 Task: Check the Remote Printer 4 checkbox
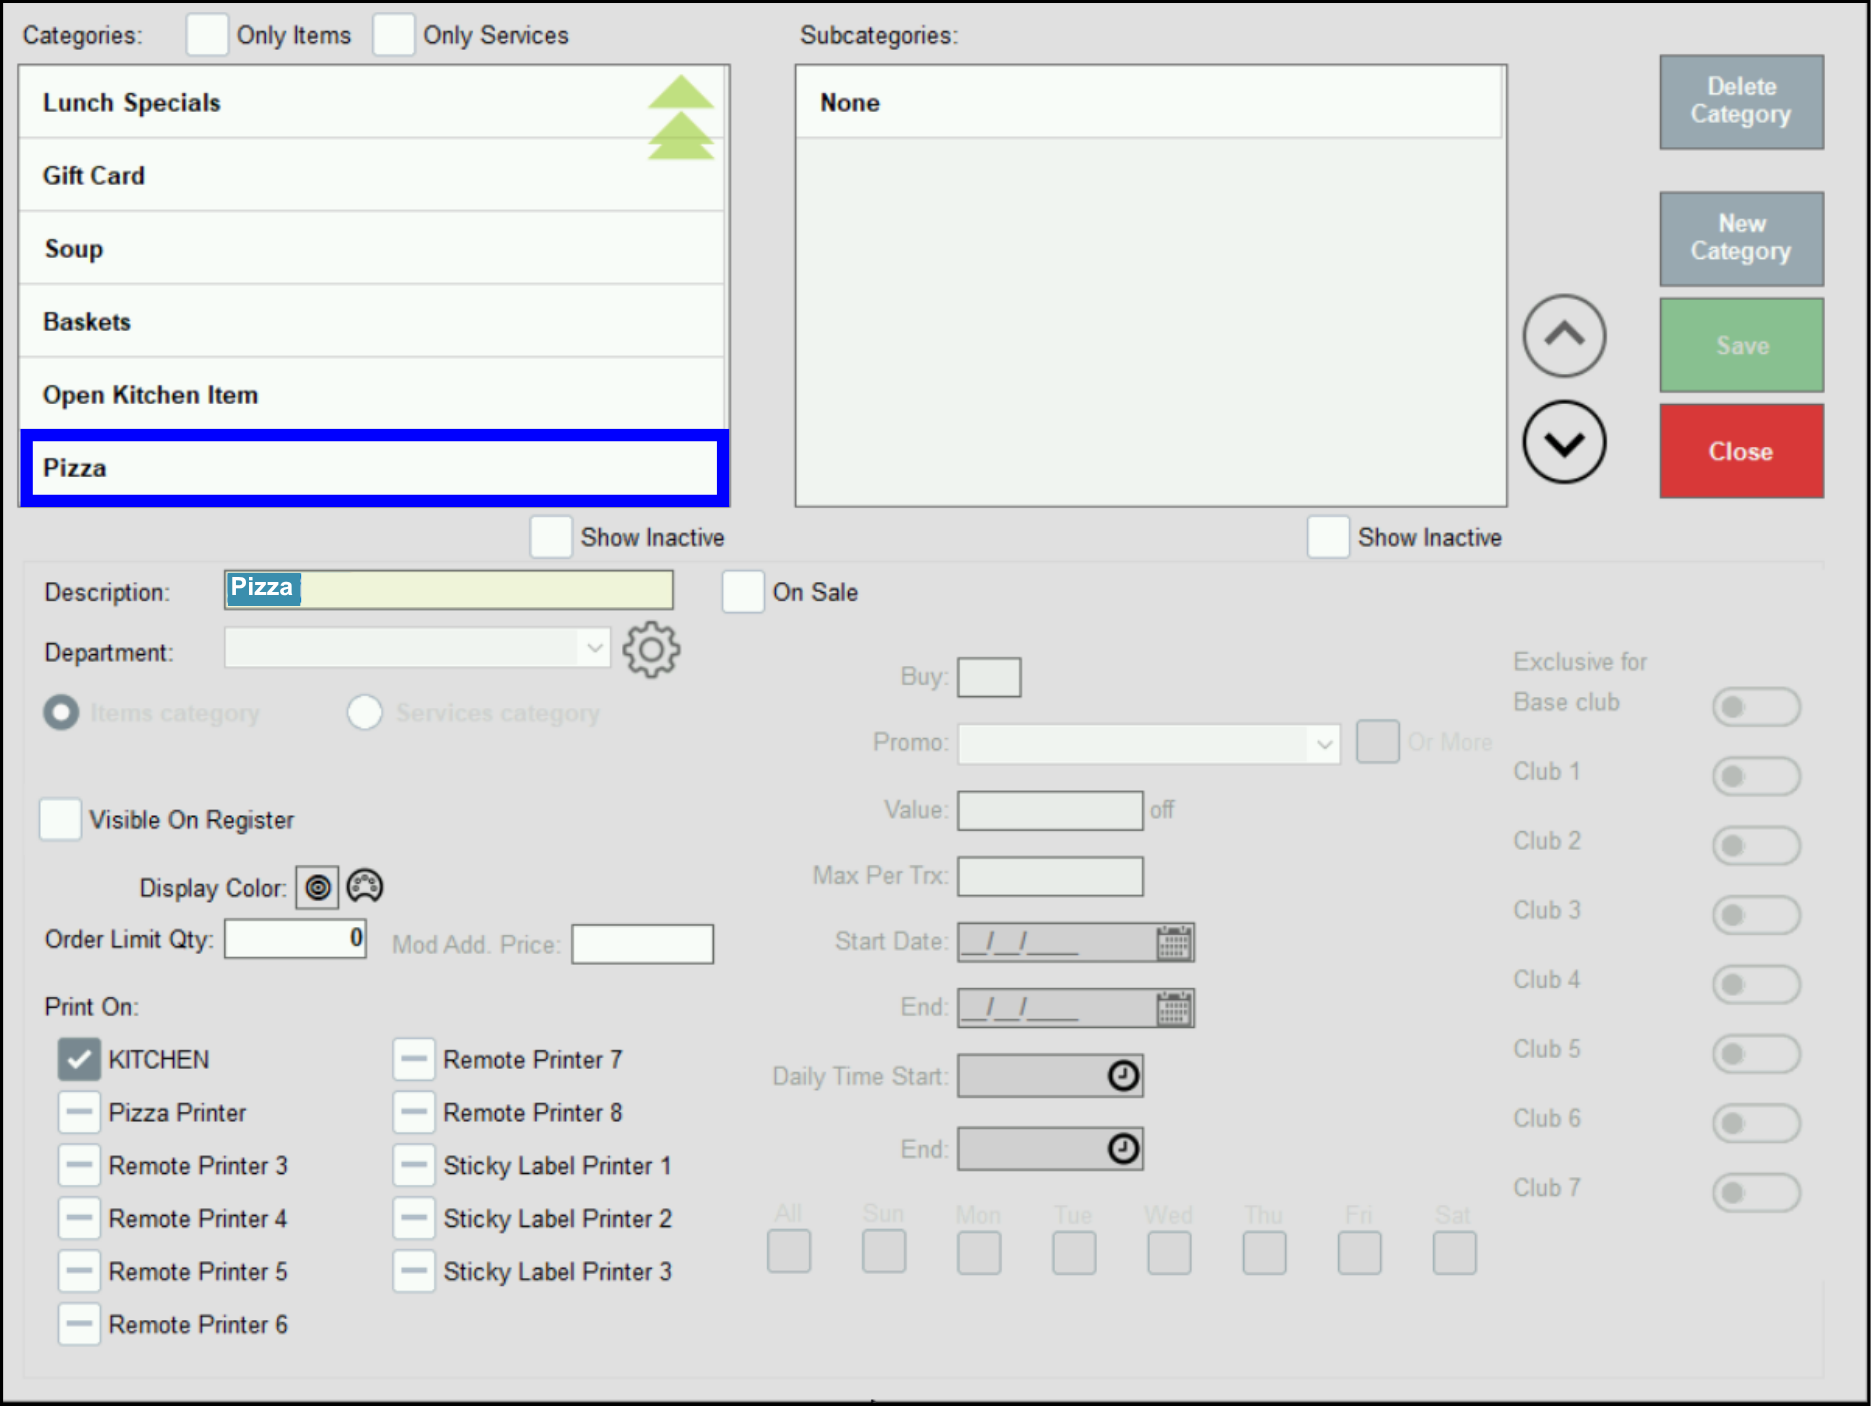point(79,1218)
